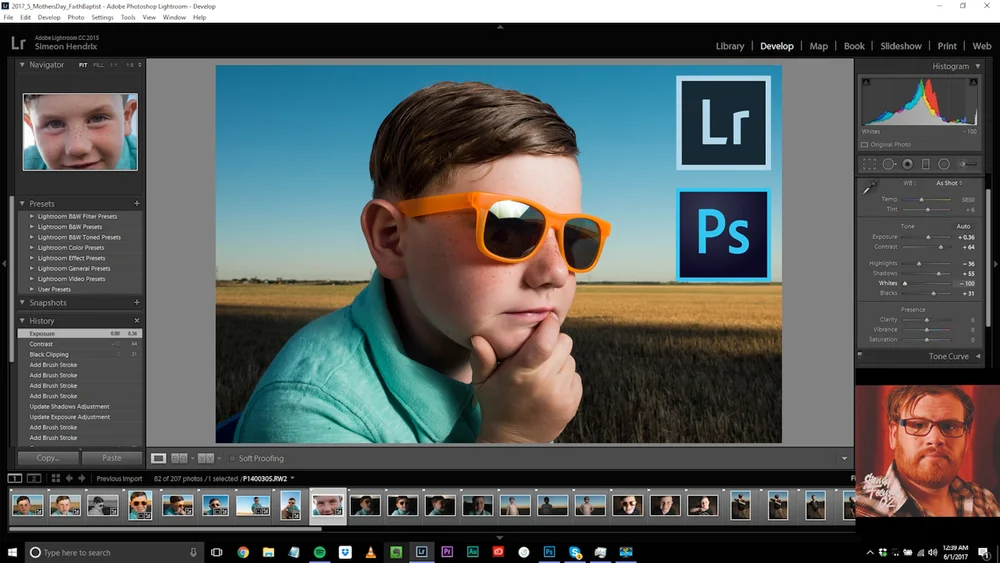Click the Whites slider handle

(904, 283)
